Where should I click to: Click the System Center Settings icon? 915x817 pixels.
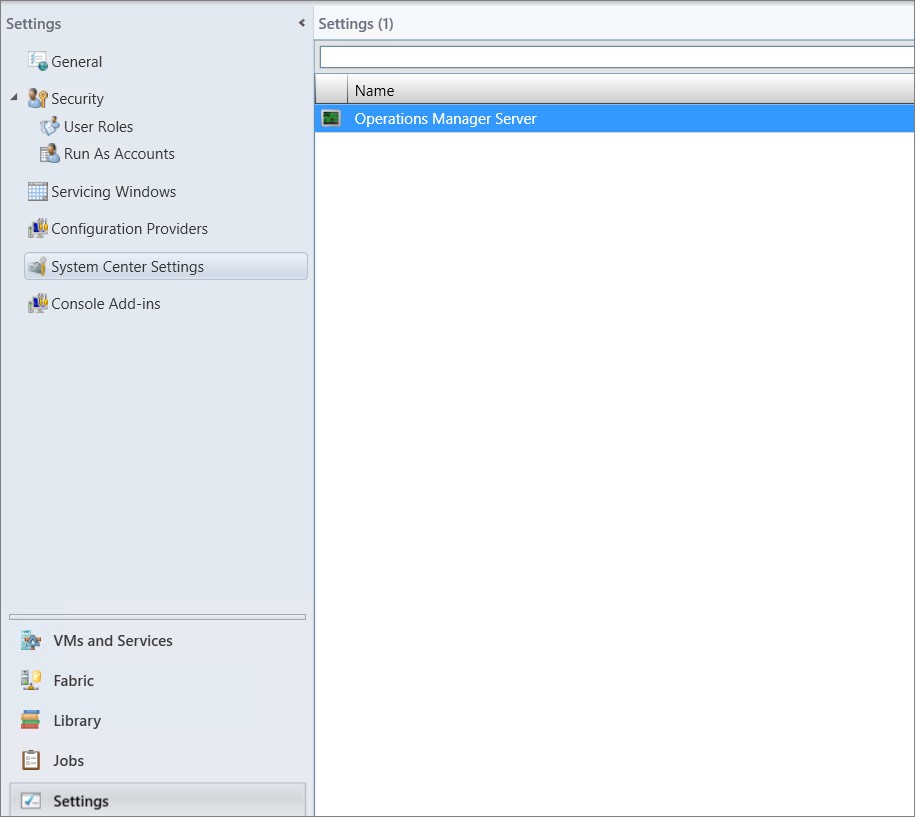pyautogui.click(x=38, y=266)
